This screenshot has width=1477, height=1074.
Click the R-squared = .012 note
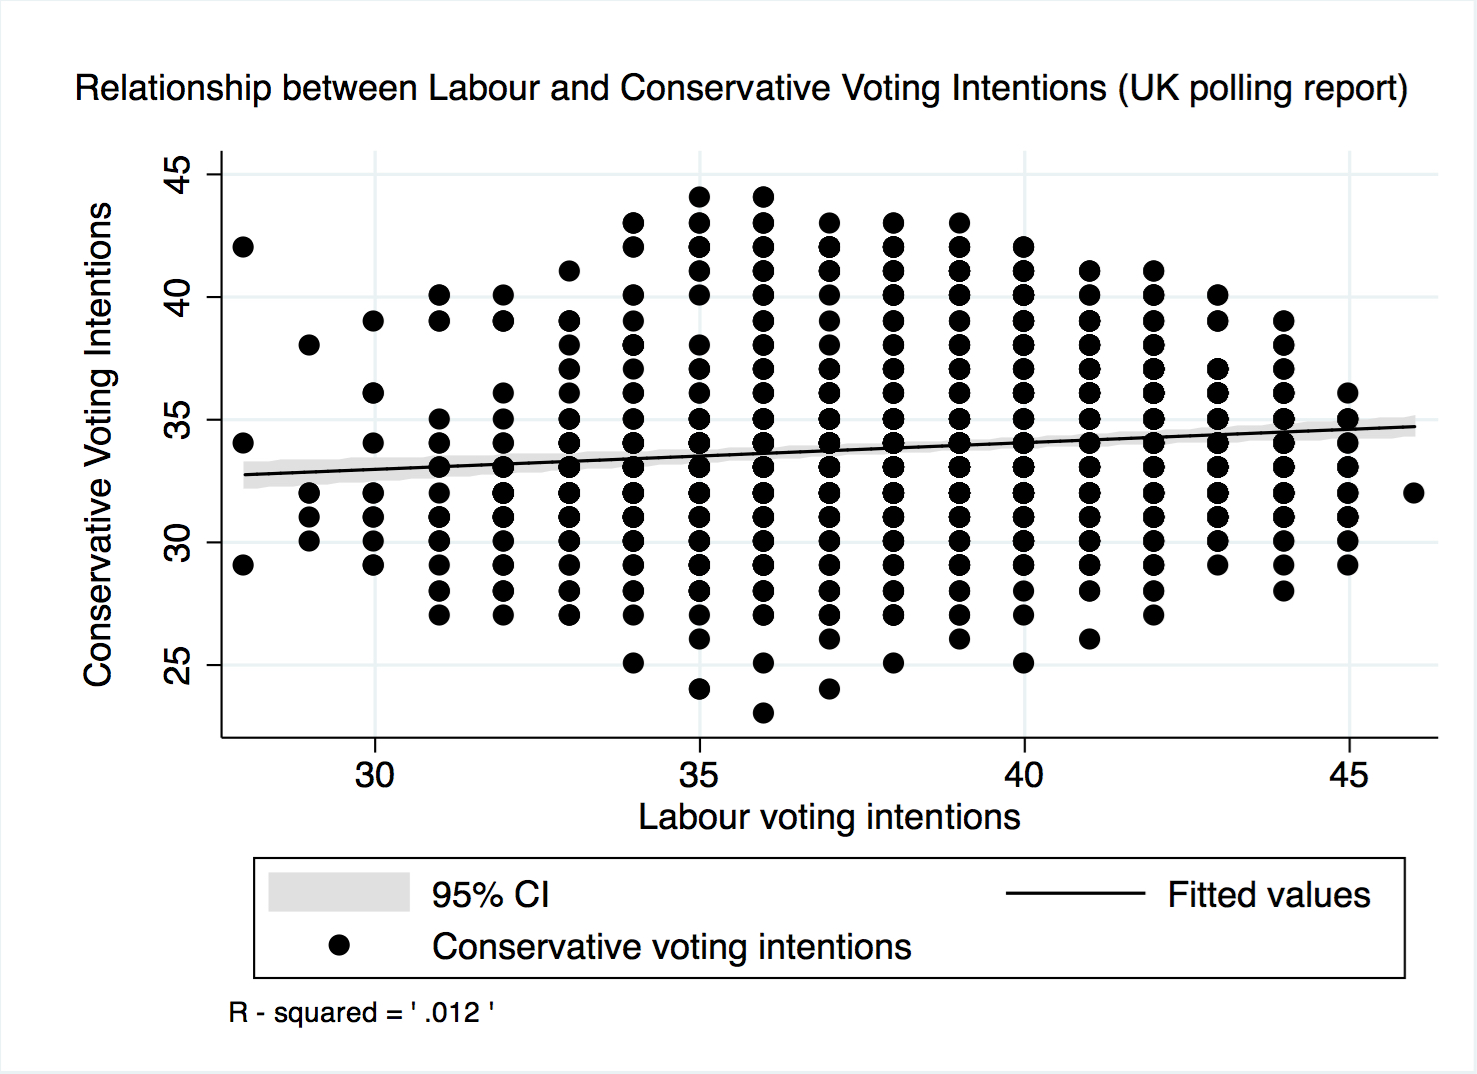coord(361,1012)
